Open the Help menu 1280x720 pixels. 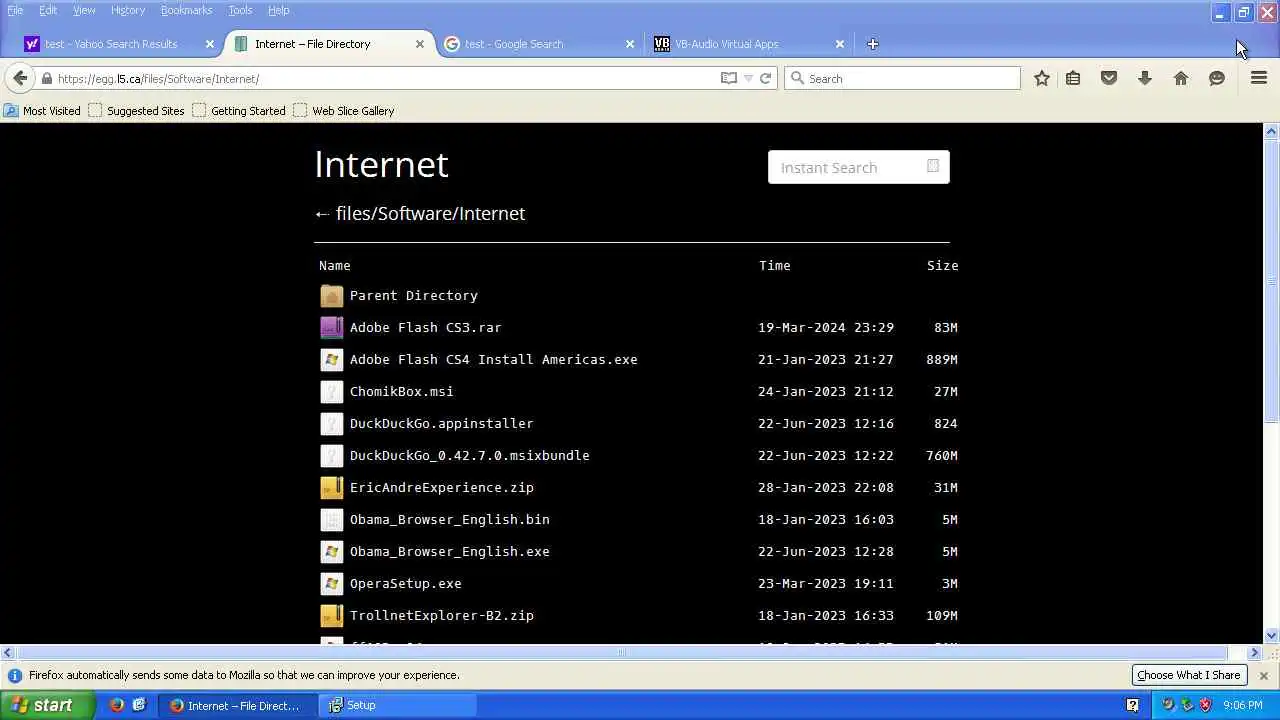(279, 10)
